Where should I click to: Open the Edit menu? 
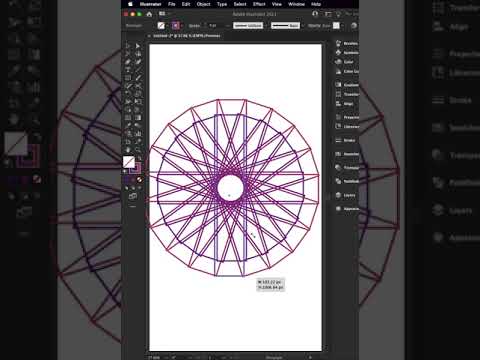point(186,4)
